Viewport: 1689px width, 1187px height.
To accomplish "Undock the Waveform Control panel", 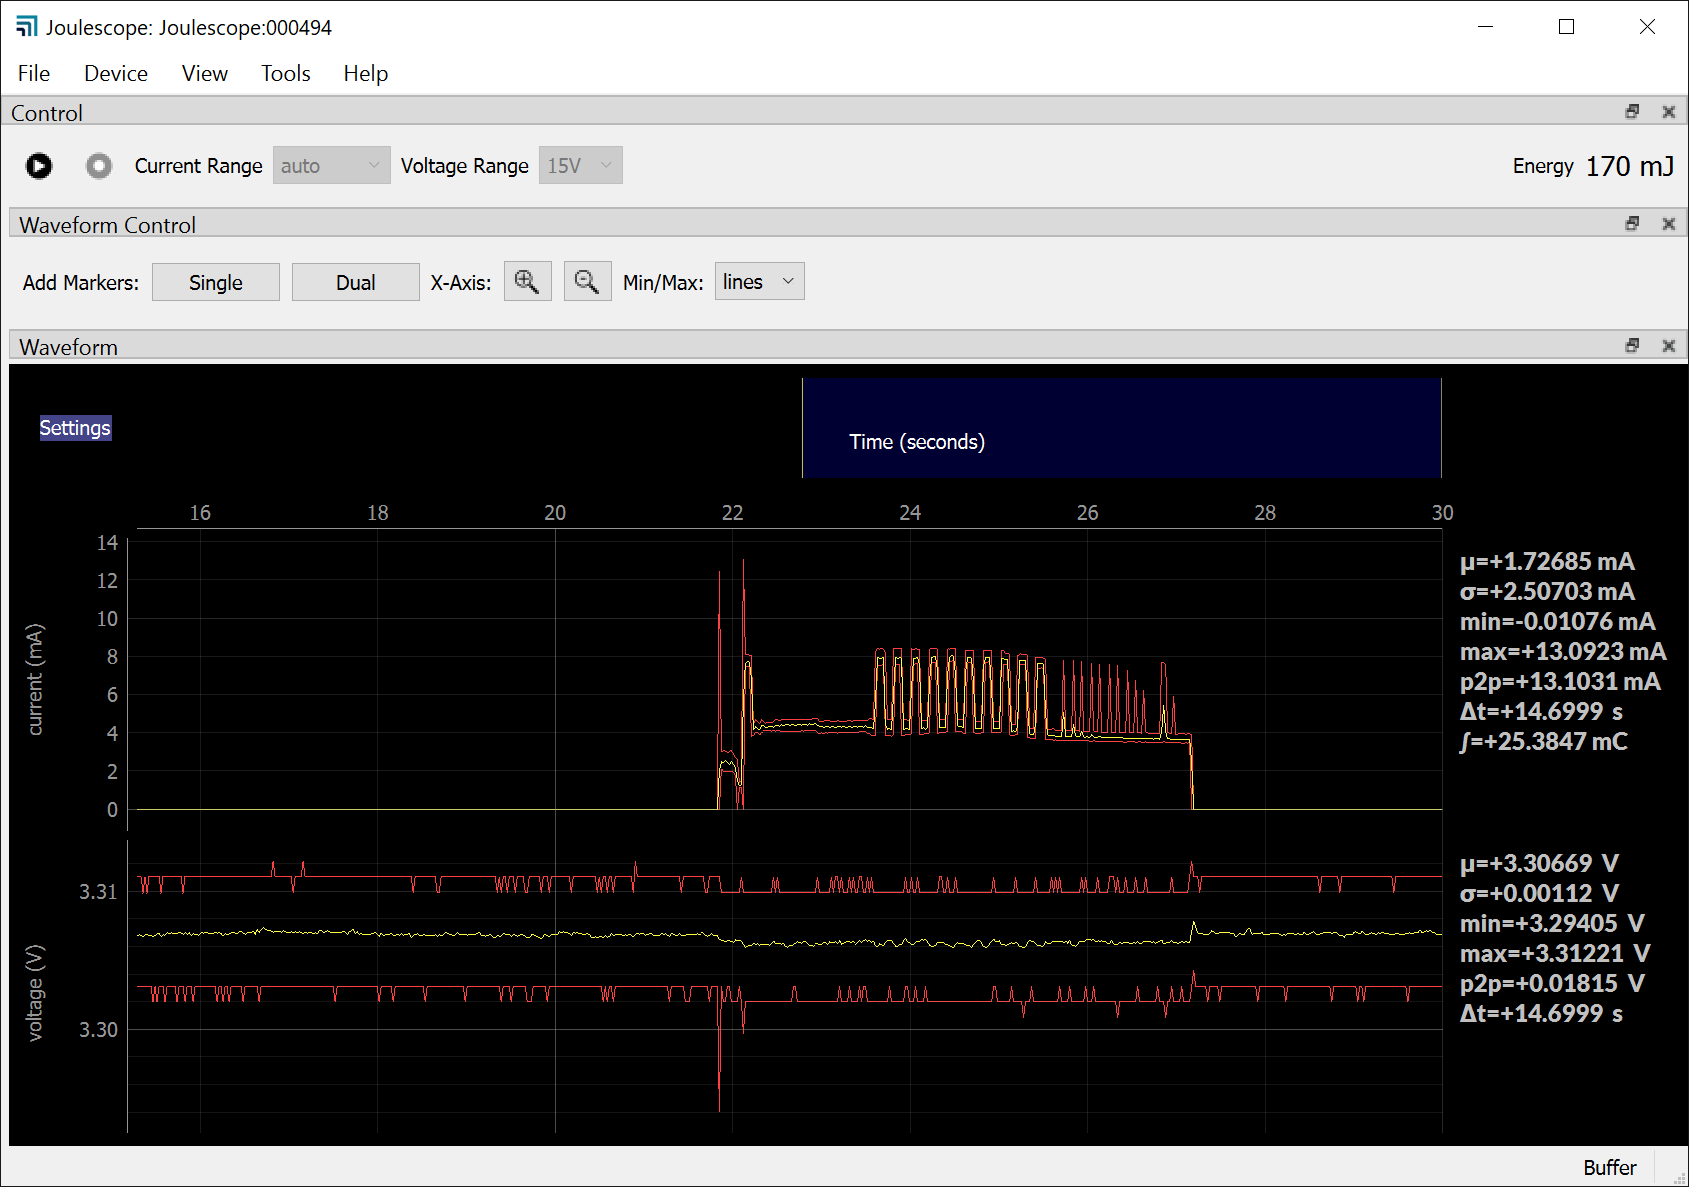I will pyautogui.click(x=1632, y=223).
